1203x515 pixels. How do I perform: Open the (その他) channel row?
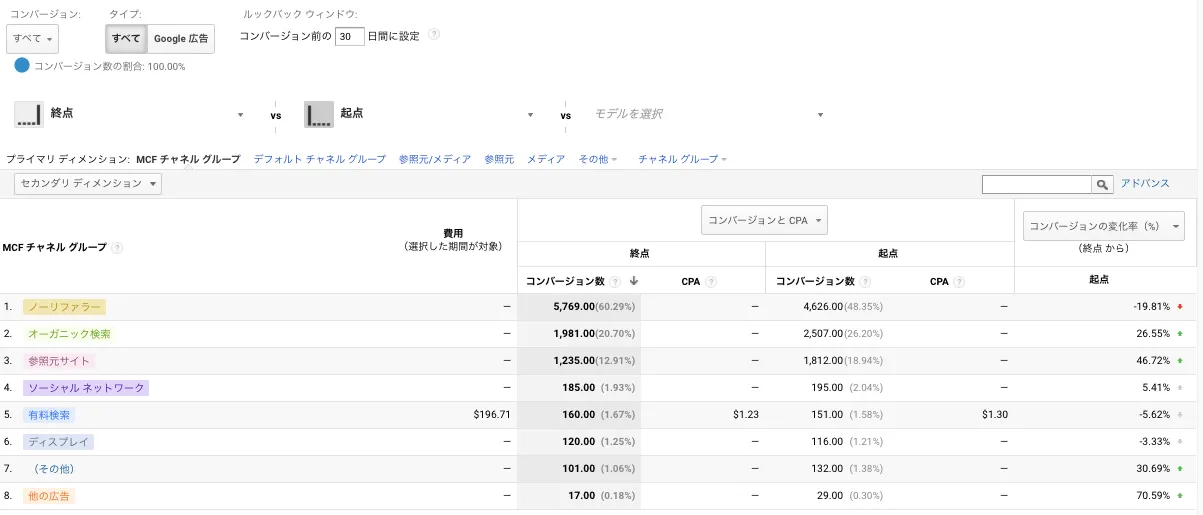pos(54,469)
